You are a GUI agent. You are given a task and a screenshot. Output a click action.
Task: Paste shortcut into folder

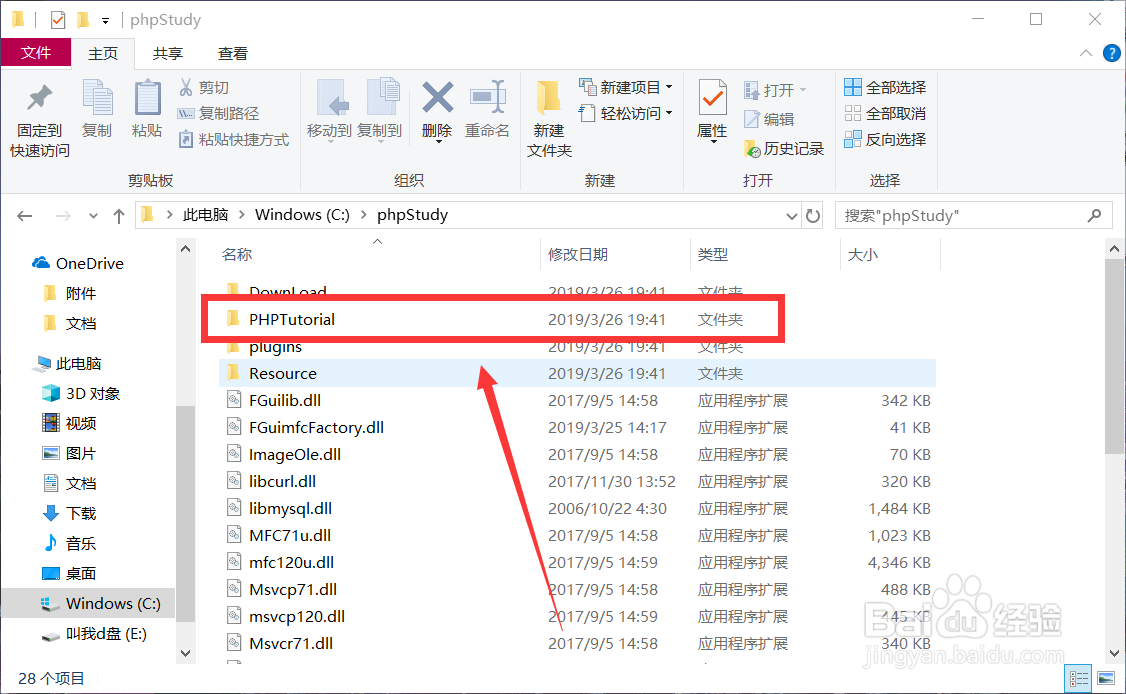[x=234, y=139]
